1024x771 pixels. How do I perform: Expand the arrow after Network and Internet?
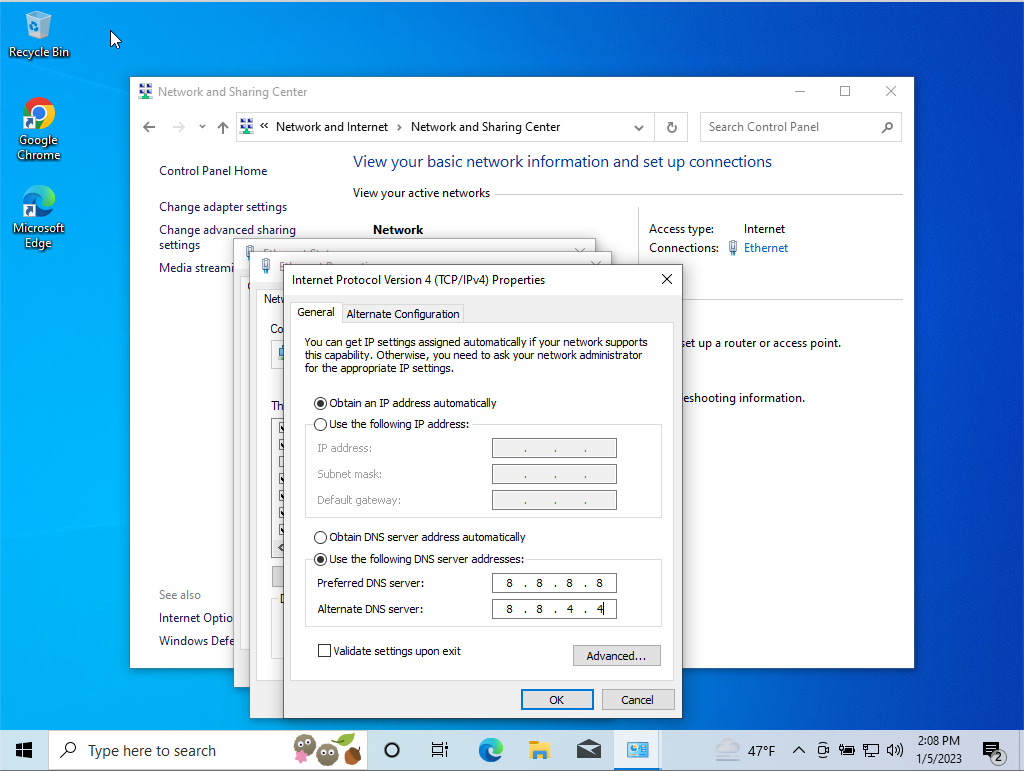click(x=399, y=127)
